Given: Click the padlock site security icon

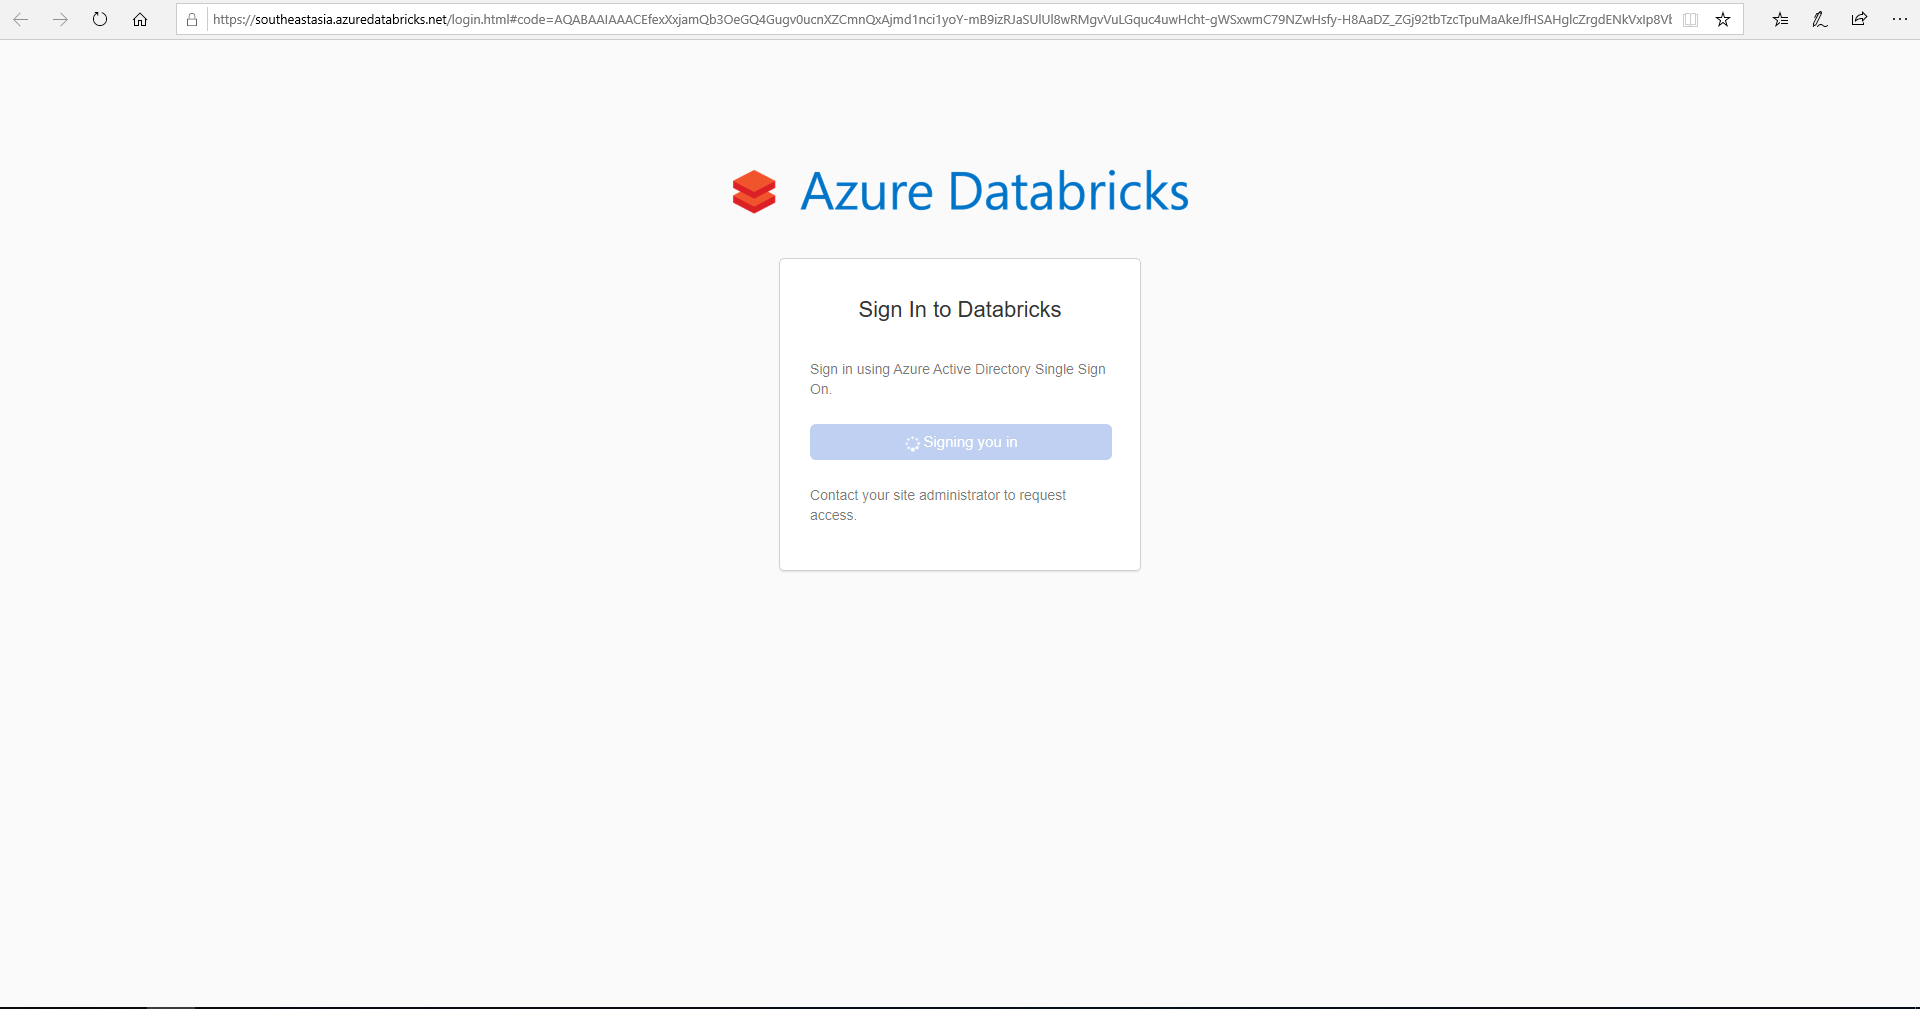Looking at the screenshot, I should [x=192, y=19].
